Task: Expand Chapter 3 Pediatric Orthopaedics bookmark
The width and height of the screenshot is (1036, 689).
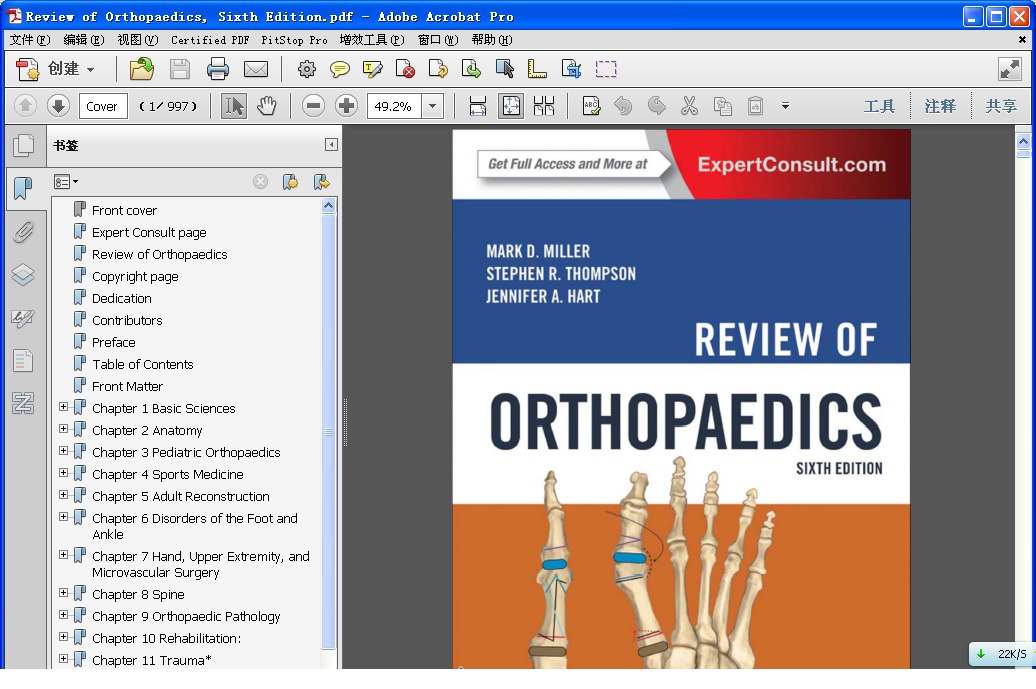Action: pos(63,451)
